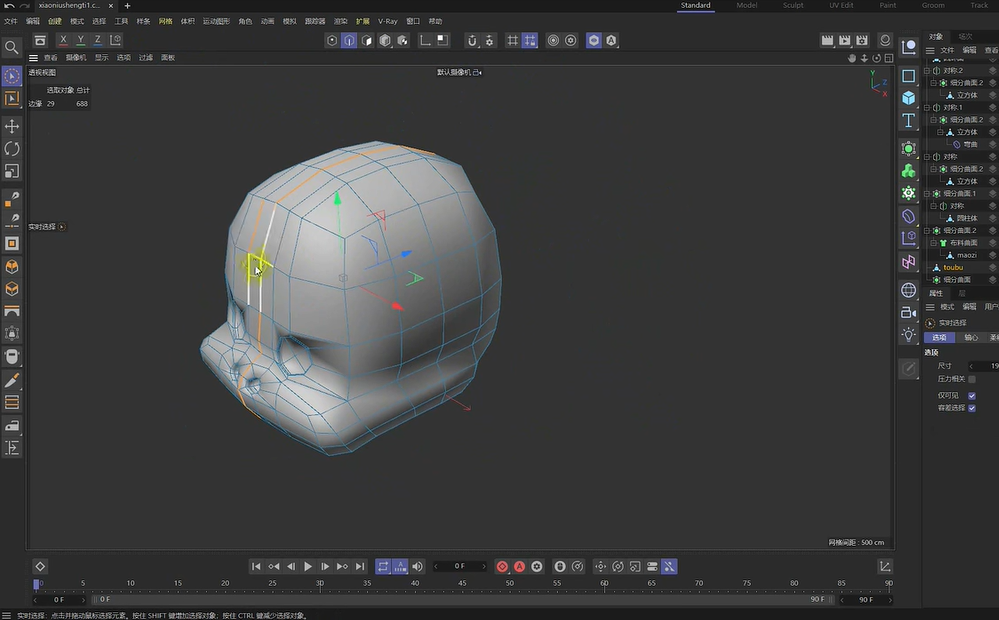
Task: Open Edit Render Settings clapper gear icon
Action: coord(862,40)
